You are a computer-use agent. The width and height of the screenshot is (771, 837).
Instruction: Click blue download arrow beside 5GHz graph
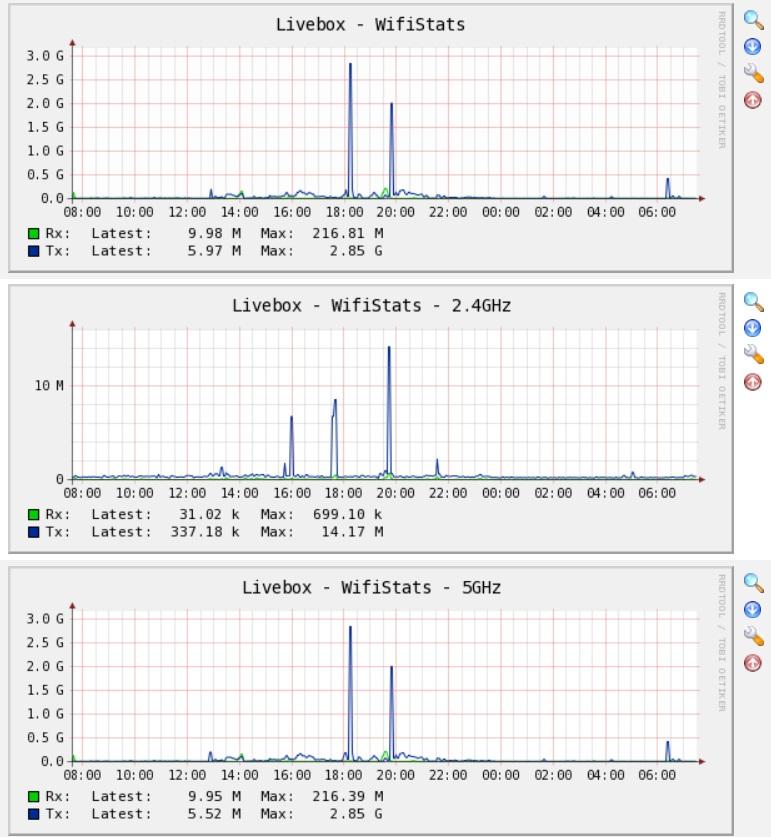(x=752, y=610)
